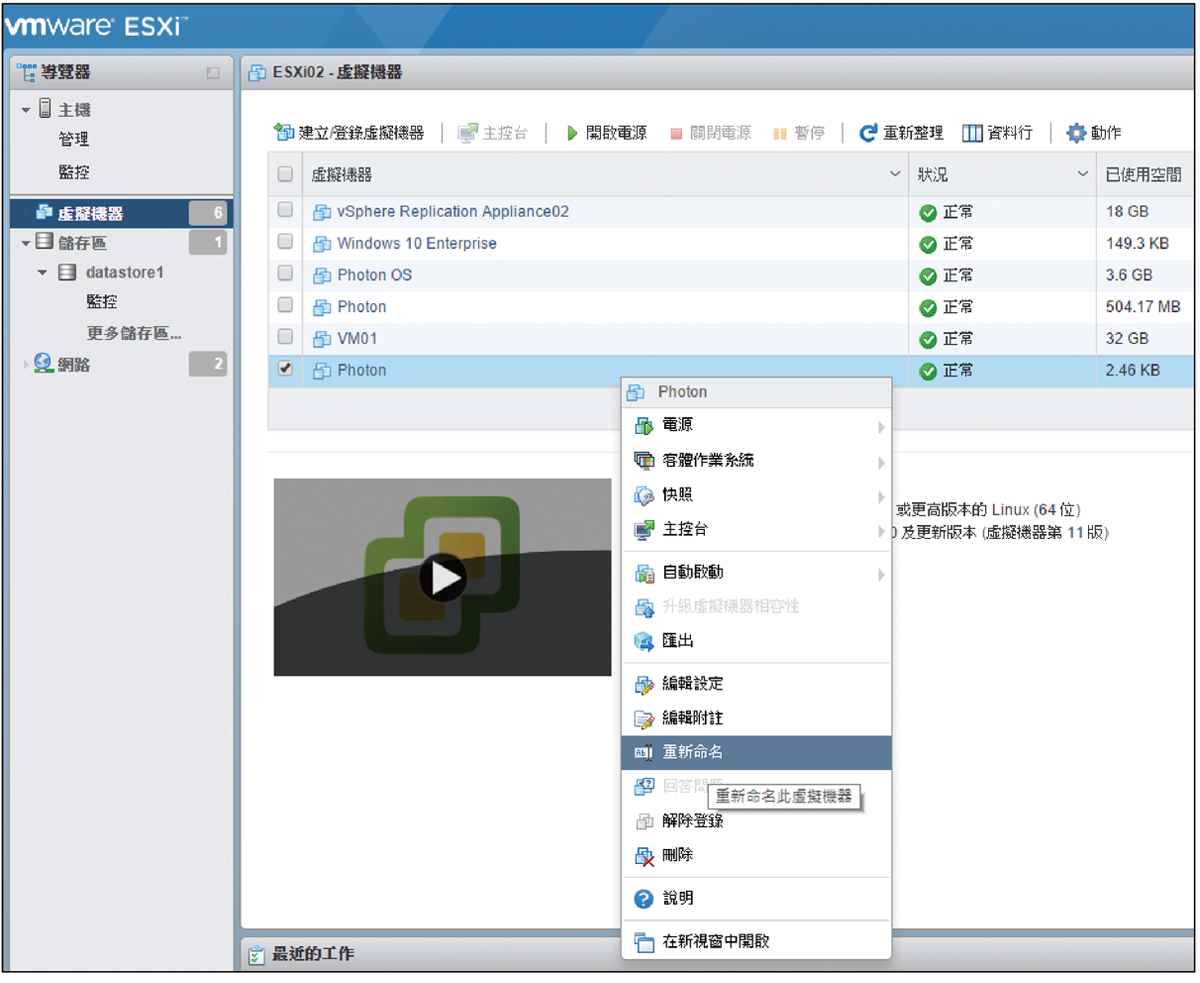The height and width of the screenshot is (983, 1200).
Task: Open the Status (狀況) column dropdown arrow
Action: (1082, 175)
